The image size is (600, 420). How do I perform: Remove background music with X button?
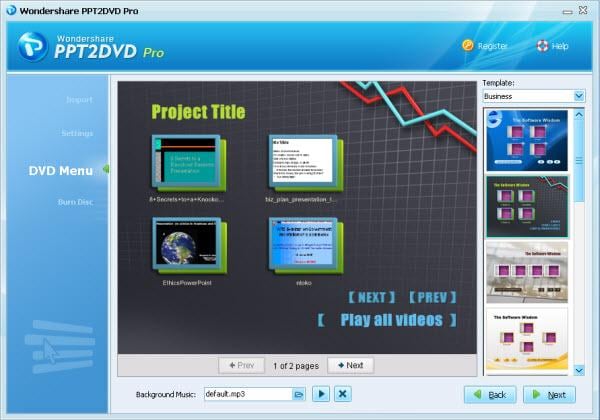pyautogui.click(x=343, y=394)
